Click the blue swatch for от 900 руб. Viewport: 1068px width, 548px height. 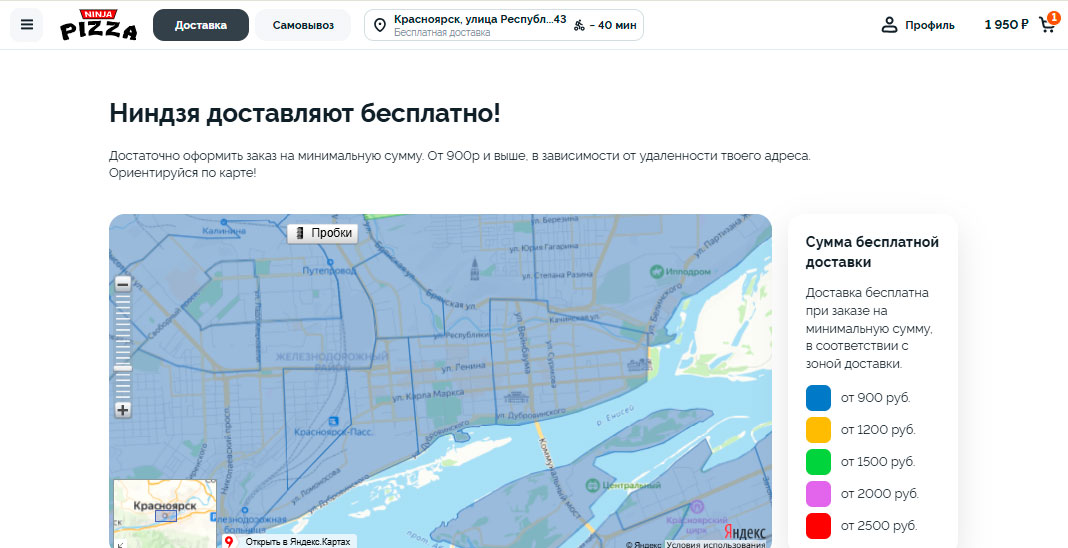tap(818, 398)
